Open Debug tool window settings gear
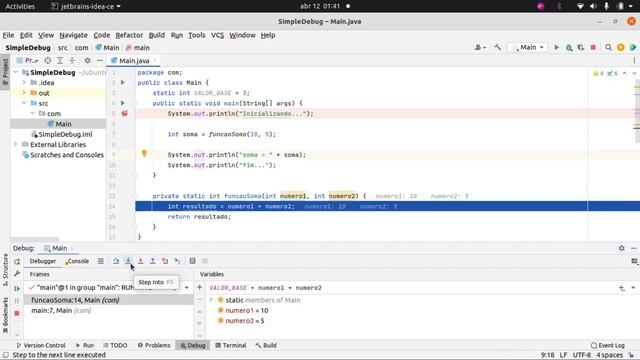Screen dimensions: 640x360 click(621, 248)
